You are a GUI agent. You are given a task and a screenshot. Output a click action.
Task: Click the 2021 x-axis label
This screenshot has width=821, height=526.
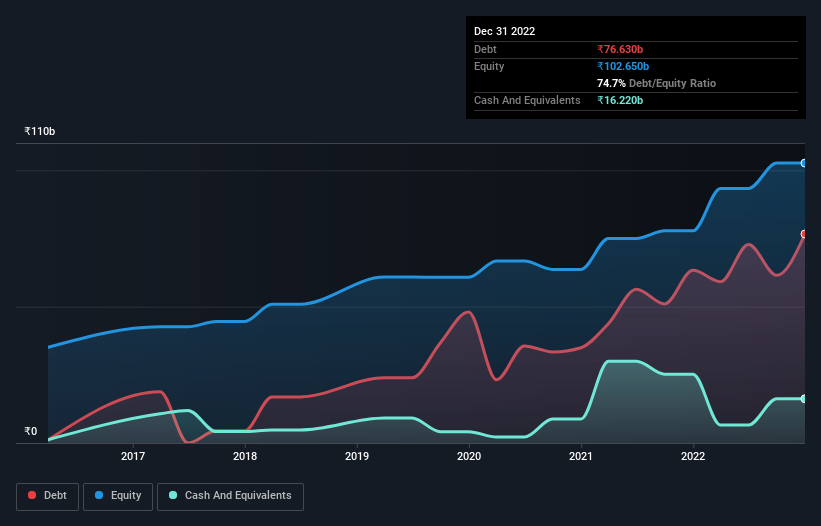[x=581, y=456]
